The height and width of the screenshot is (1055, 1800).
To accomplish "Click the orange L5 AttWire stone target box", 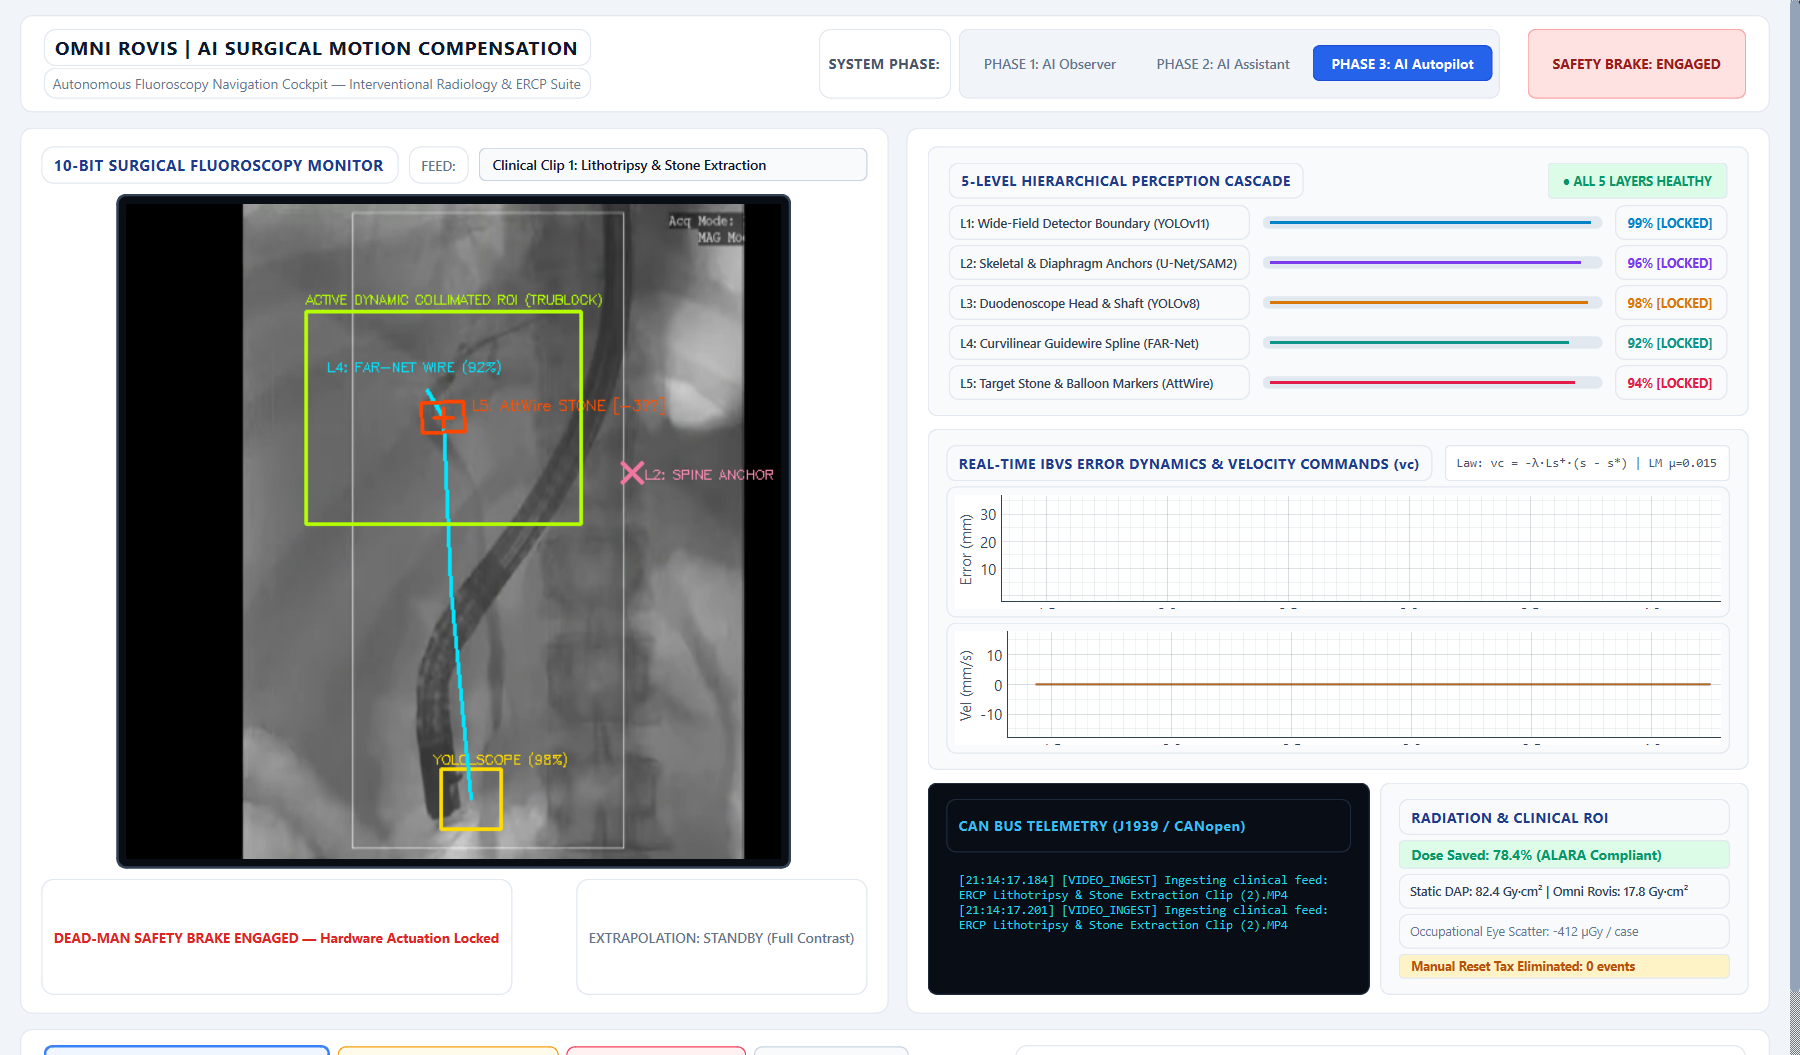I will (x=443, y=416).
